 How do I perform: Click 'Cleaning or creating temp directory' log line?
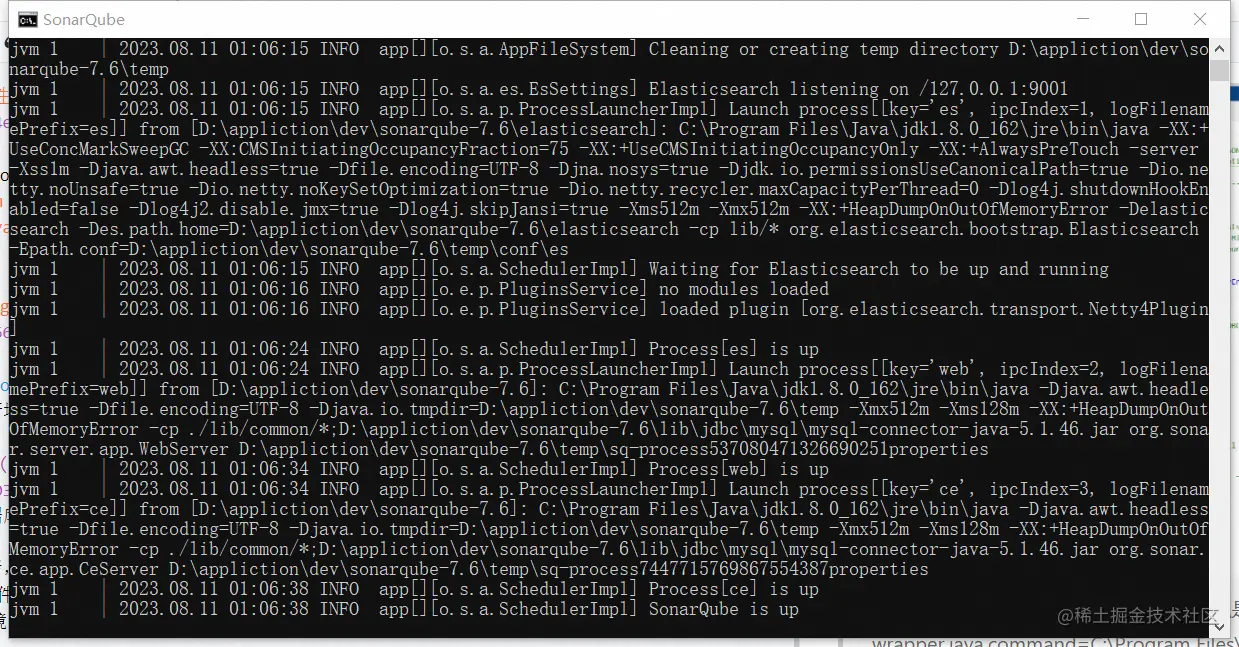[609, 59]
